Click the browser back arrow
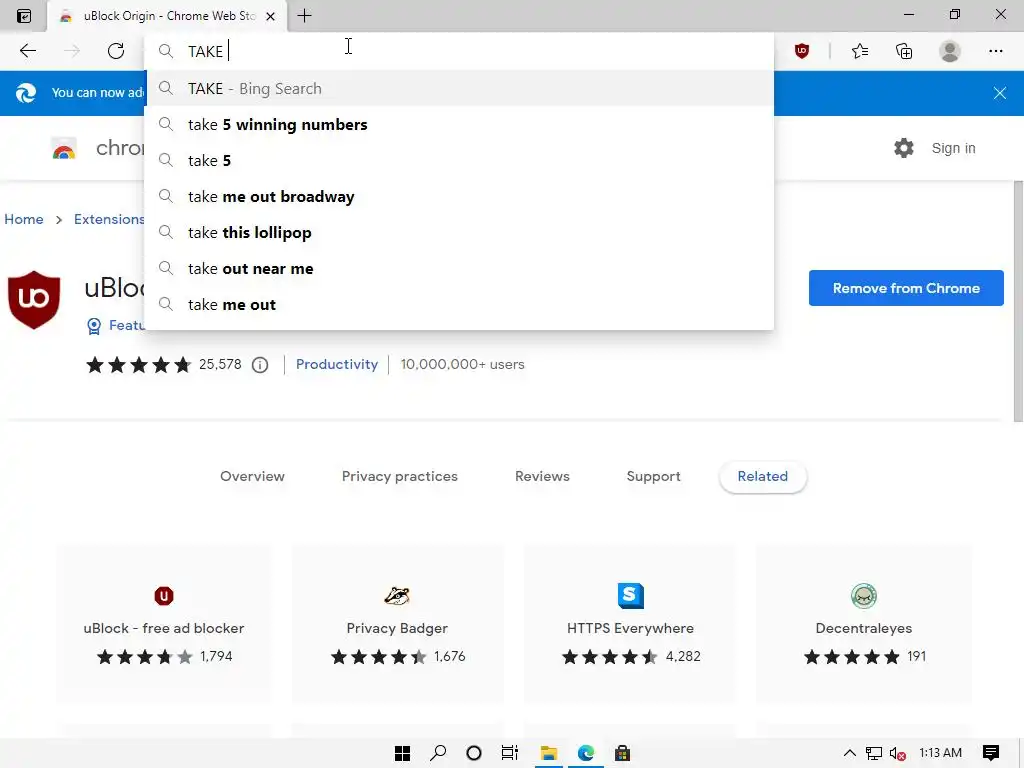The height and width of the screenshot is (768, 1024). (x=27, y=51)
